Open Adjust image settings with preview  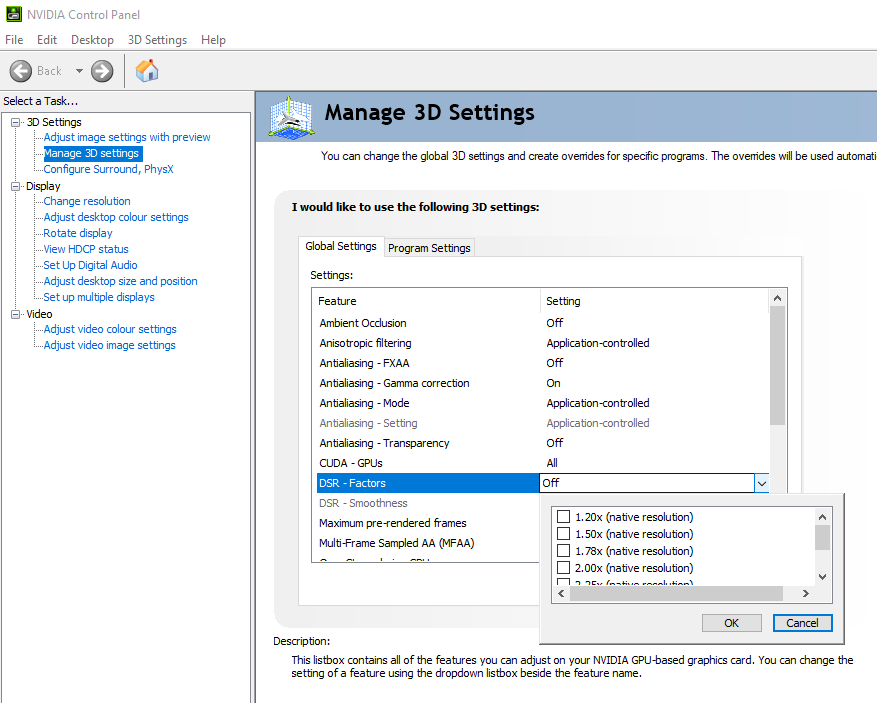pyautogui.click(x=127, y=137)
